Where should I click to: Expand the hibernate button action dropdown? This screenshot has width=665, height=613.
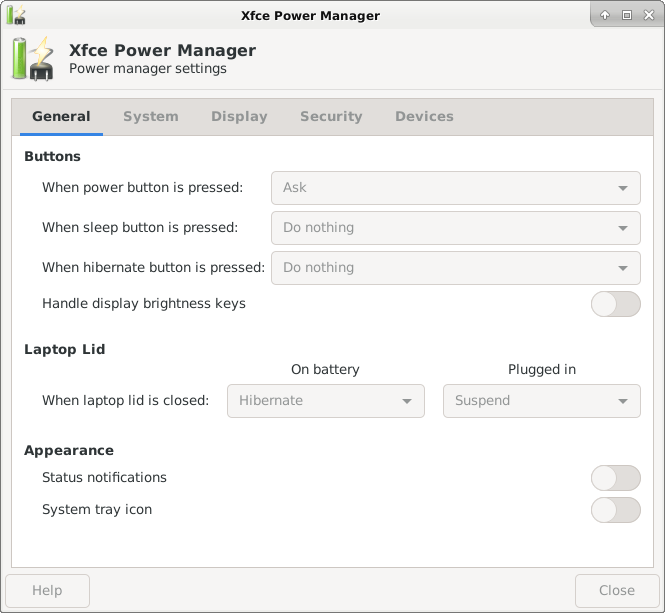pyautogui.click(x=455, y=268)
